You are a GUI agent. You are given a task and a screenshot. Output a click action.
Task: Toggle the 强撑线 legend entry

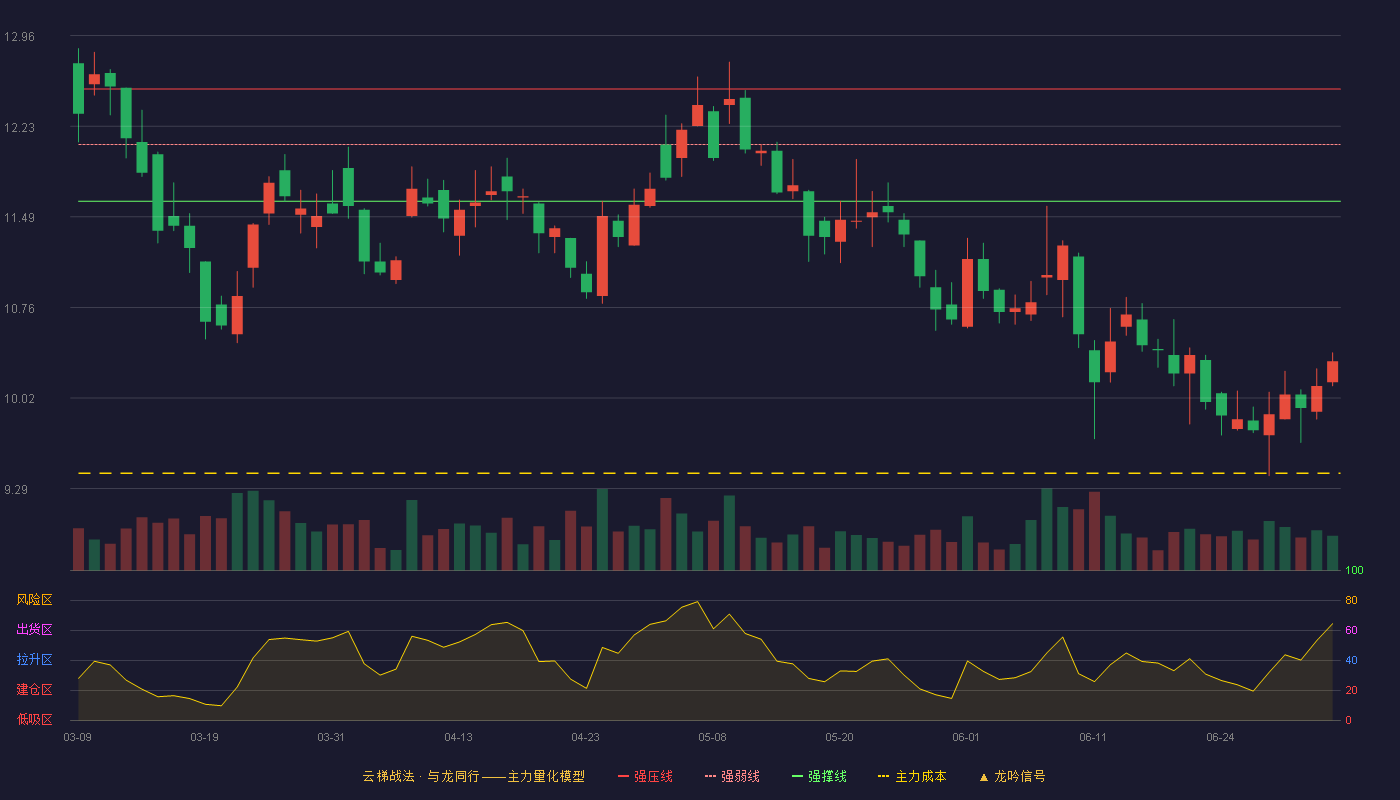(x=819, y=776)
